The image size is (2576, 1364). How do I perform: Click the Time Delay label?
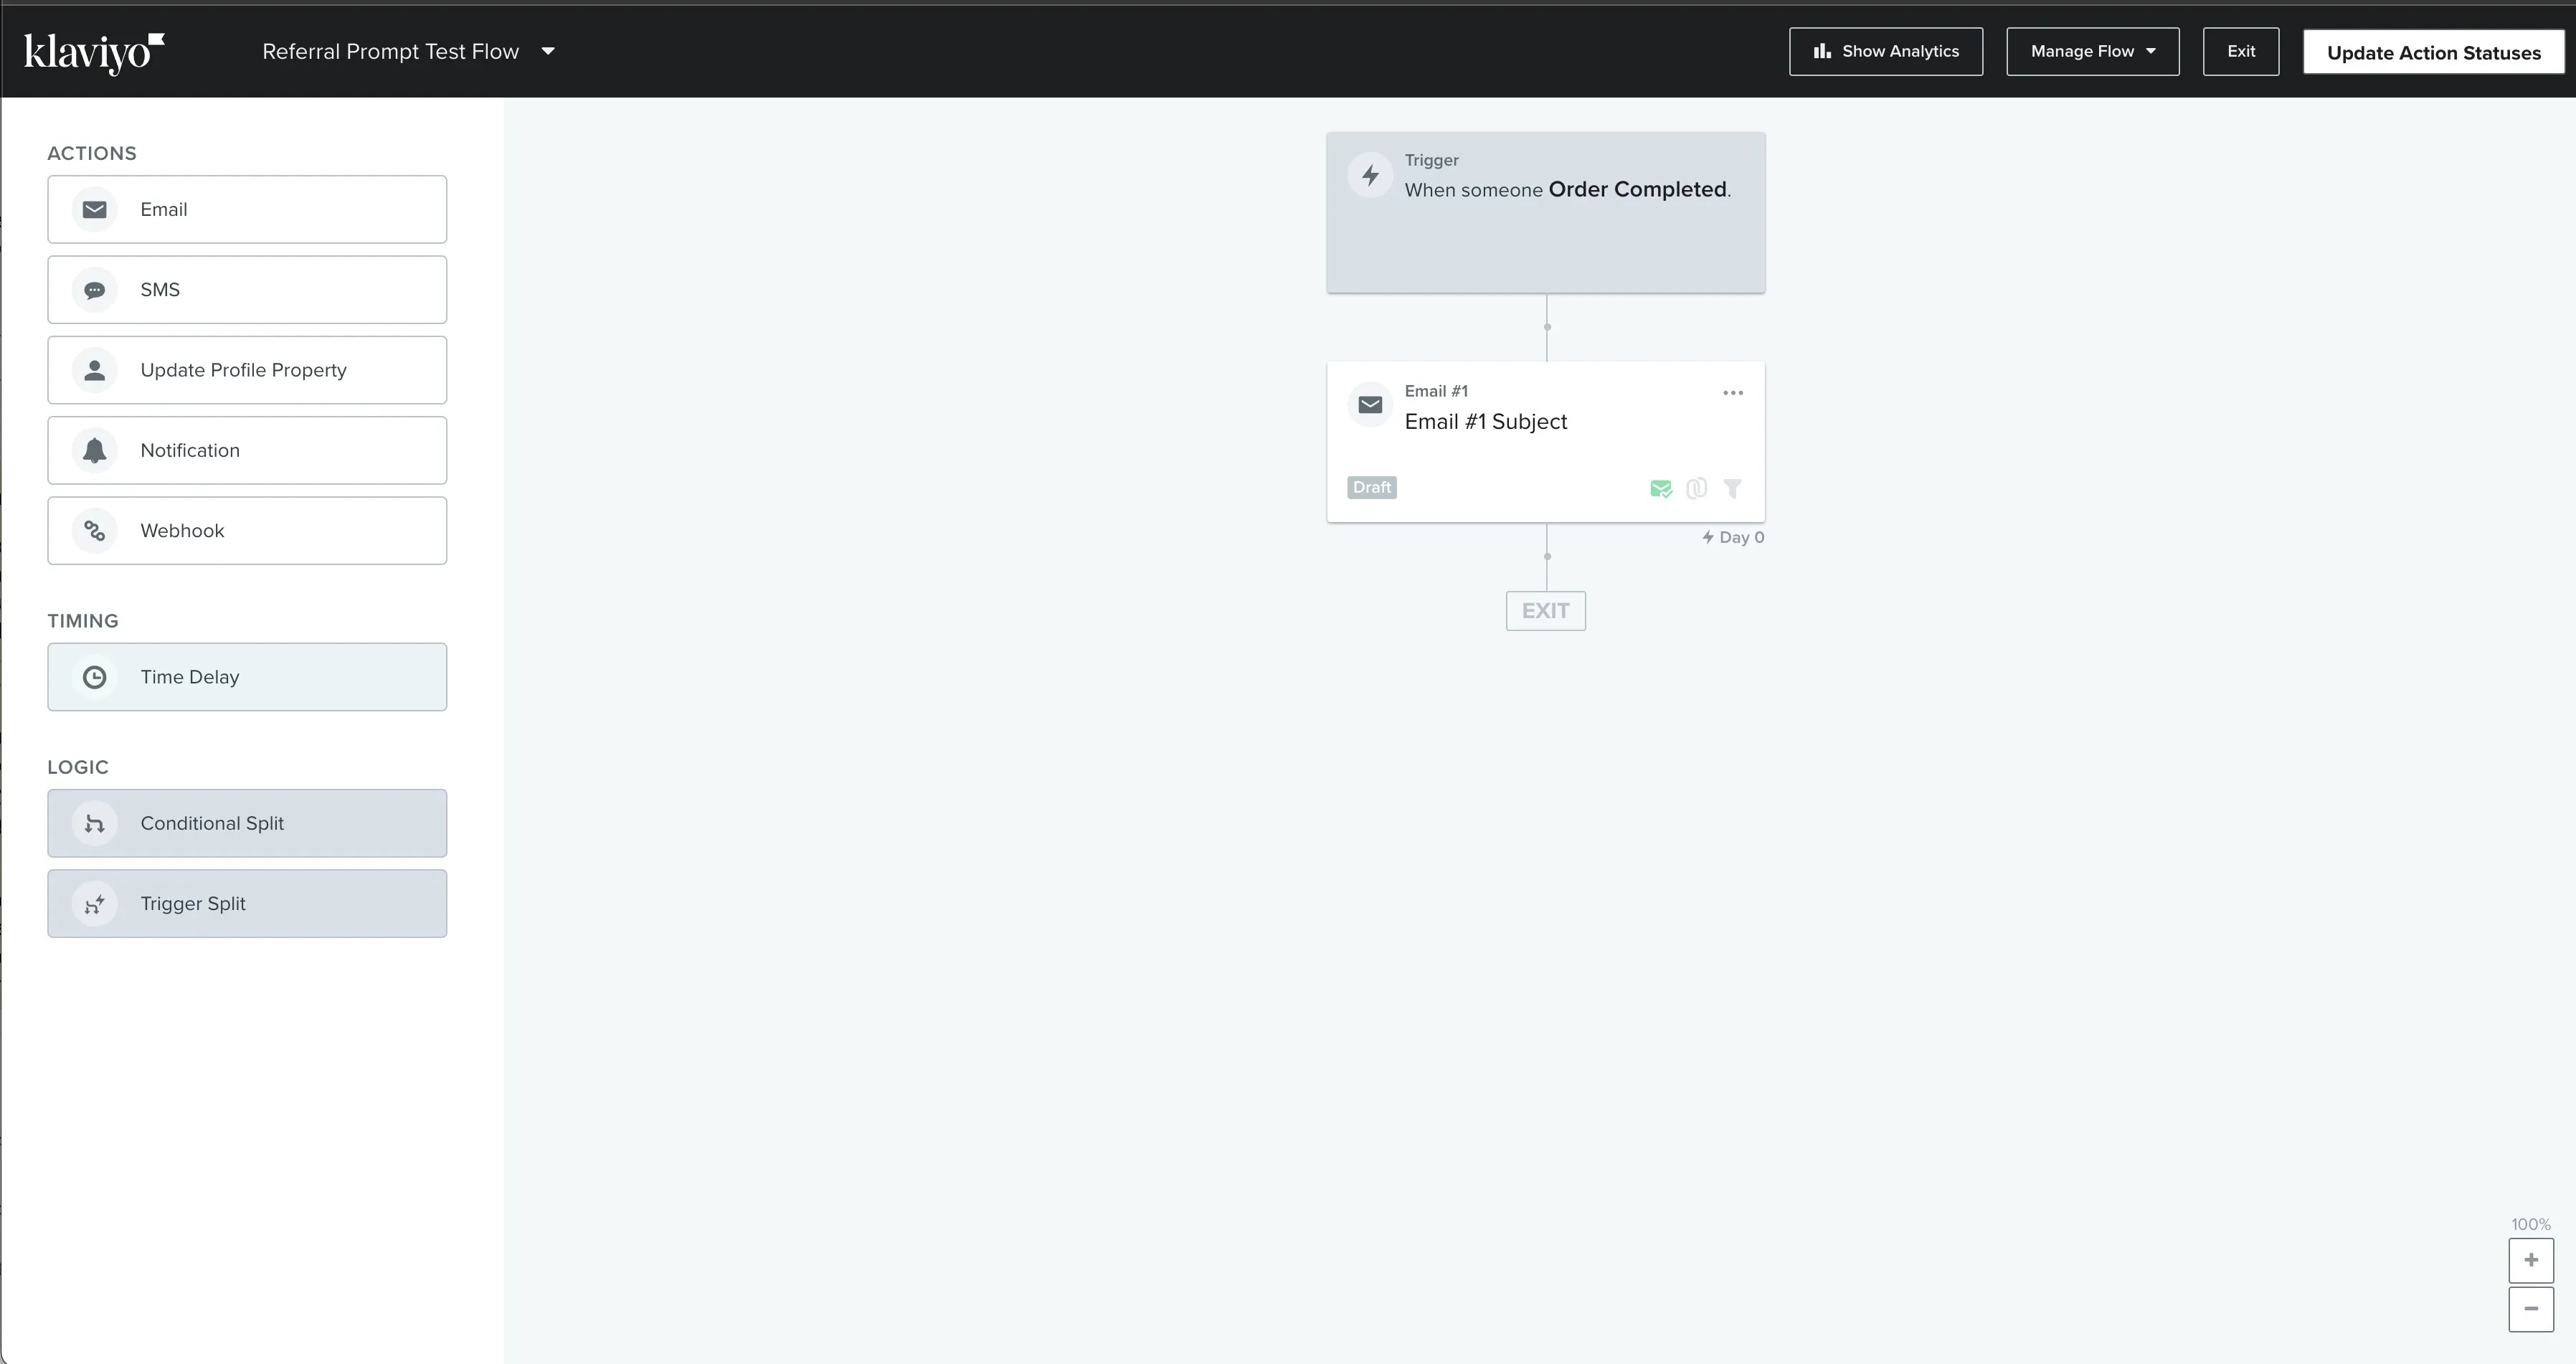[x=190, y=677]
